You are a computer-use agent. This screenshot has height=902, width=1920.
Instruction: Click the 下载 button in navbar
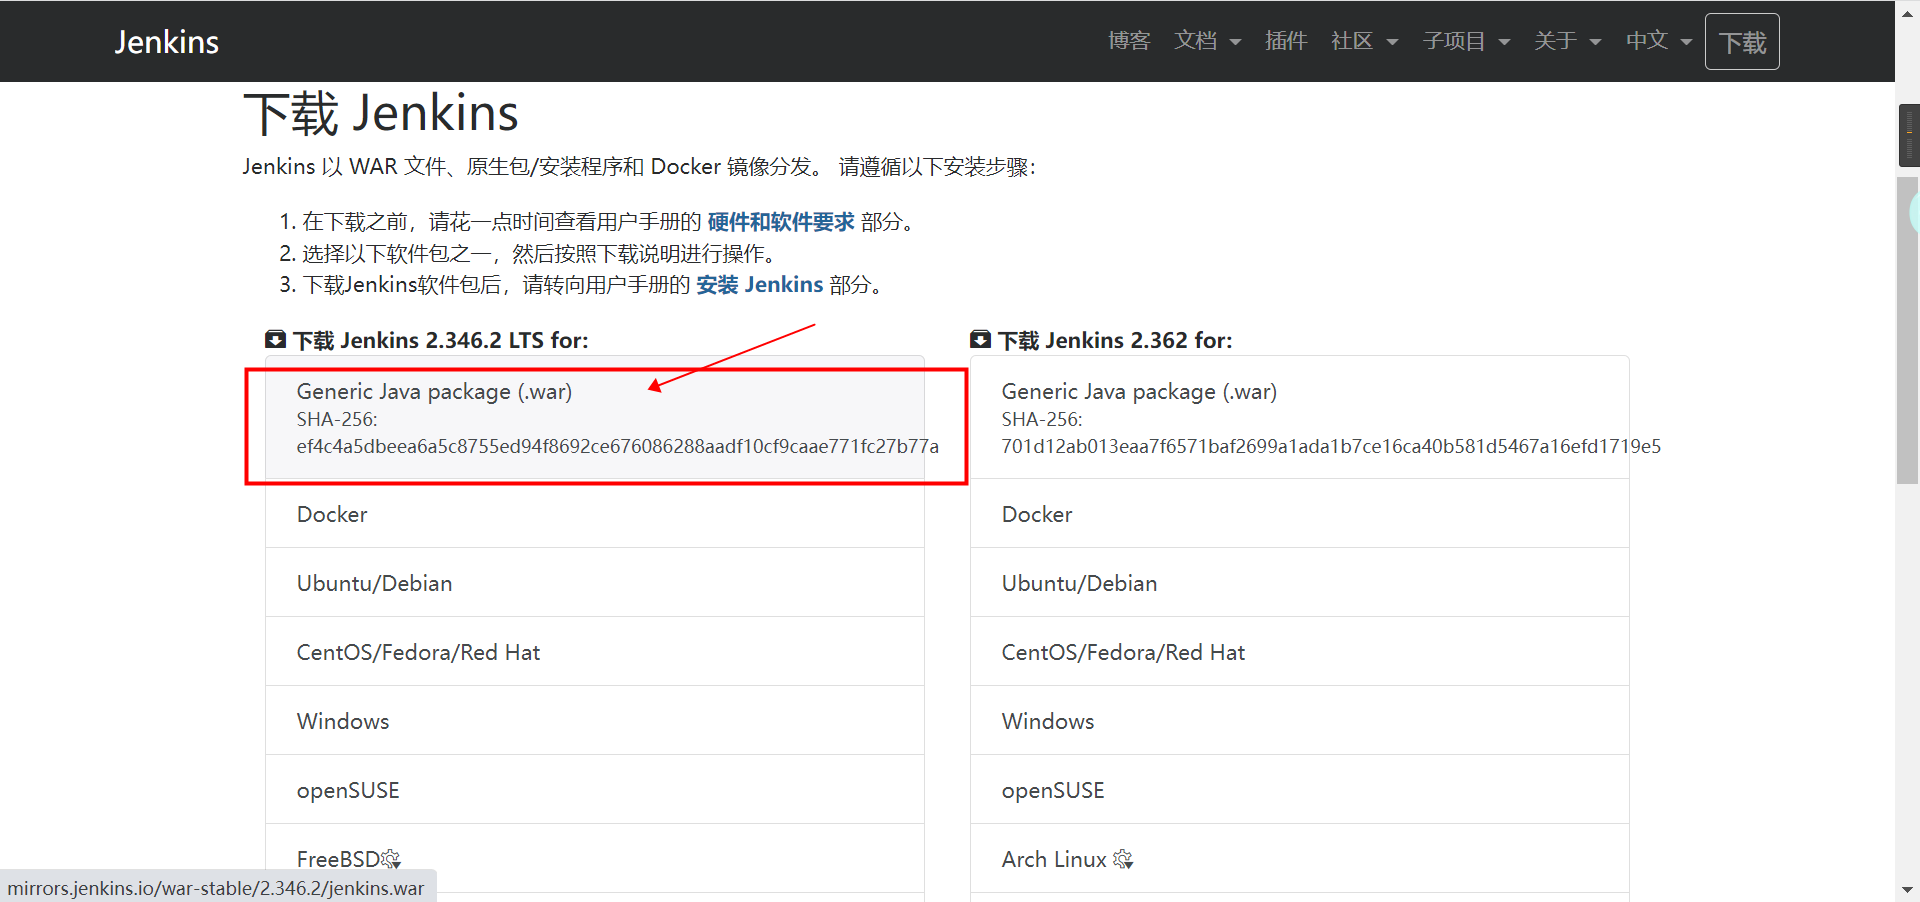pyautogui.click(x=1742, y=42)
